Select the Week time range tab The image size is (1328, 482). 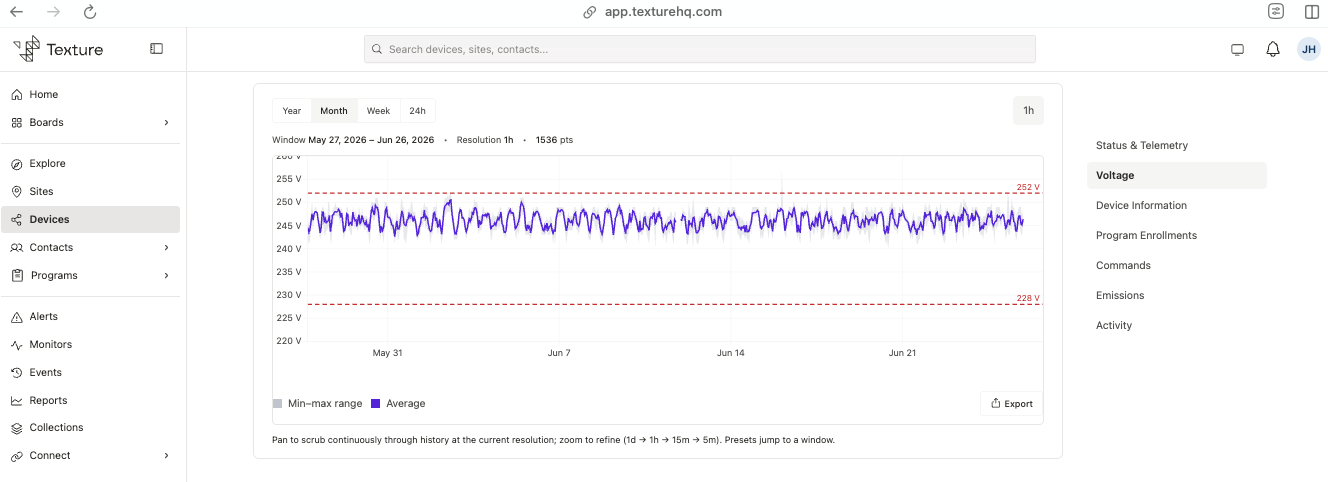coord(378,111)
